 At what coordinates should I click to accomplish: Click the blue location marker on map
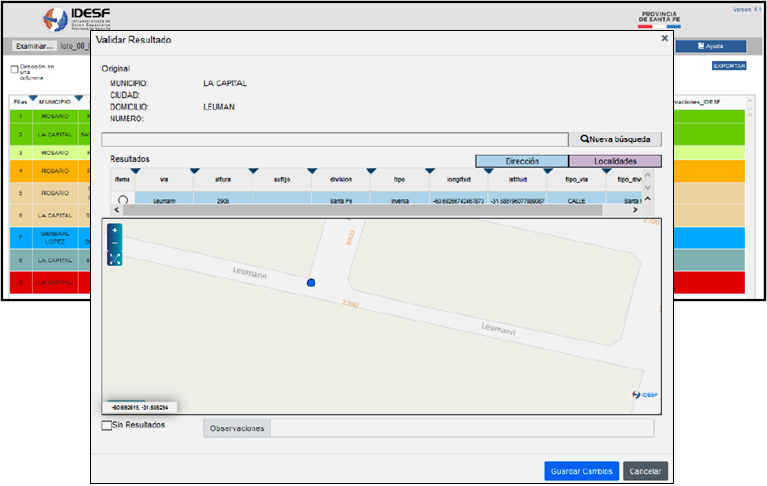(x=311, y=284)
